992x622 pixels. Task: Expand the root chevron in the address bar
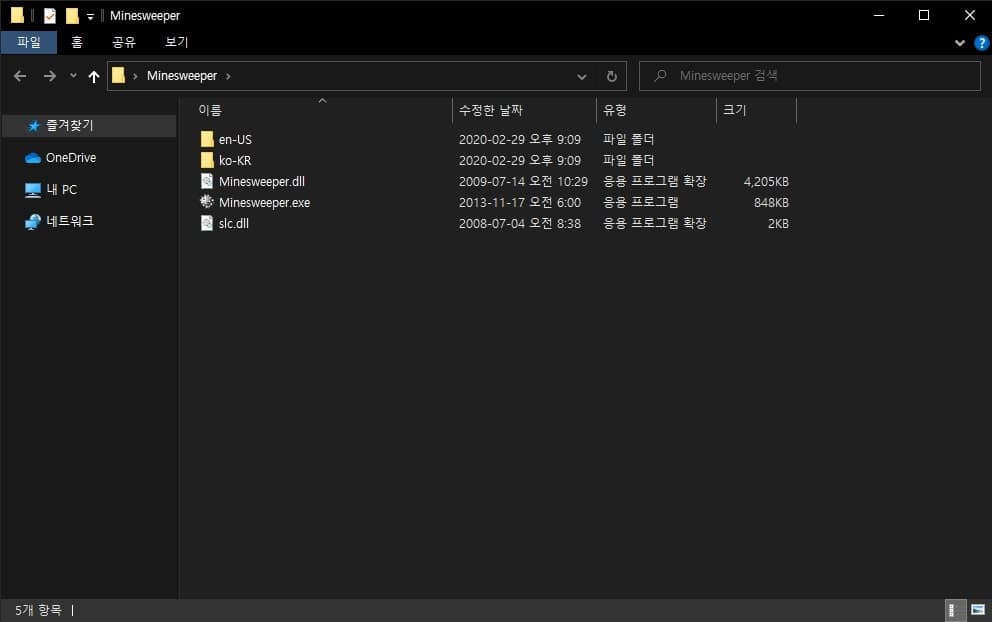click(x=135, y=77)
